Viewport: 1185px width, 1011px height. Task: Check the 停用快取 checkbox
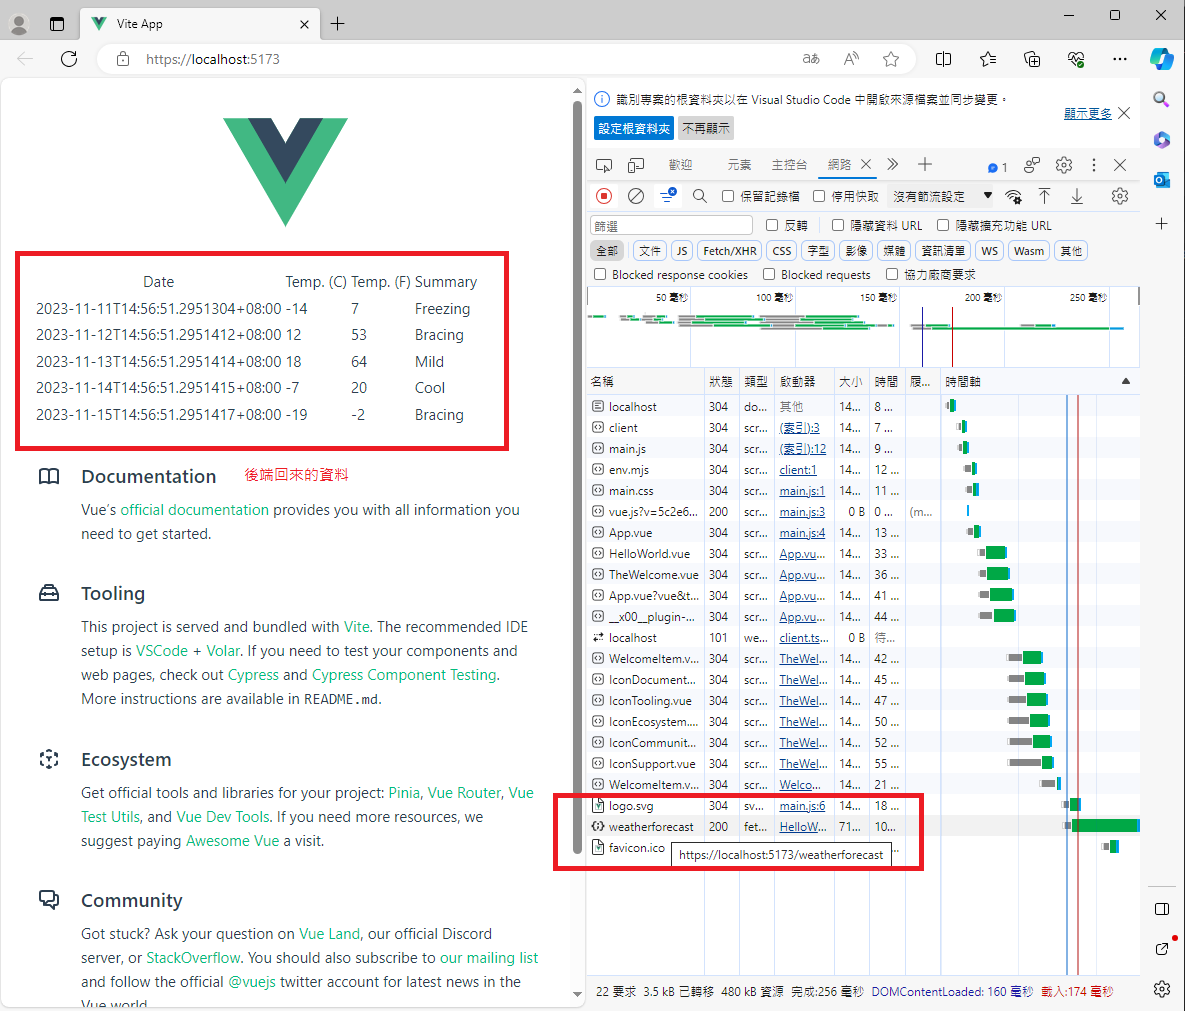pyautogui.click(x=819, y=196)
